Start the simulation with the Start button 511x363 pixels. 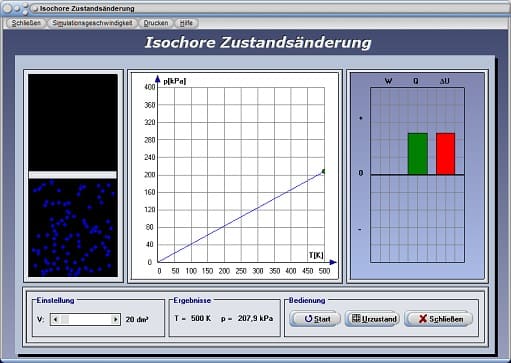point(315,319)
